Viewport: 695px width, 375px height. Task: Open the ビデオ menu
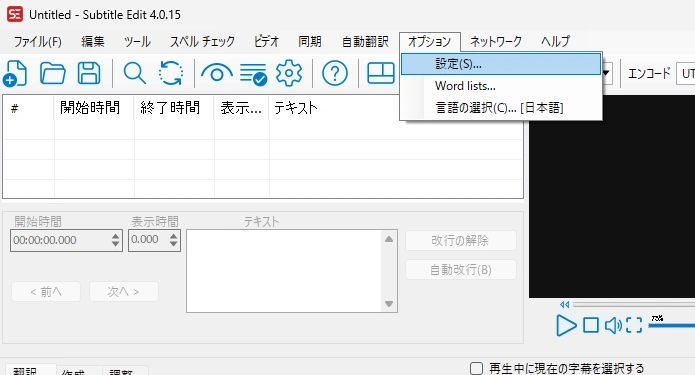click(266, 42)
